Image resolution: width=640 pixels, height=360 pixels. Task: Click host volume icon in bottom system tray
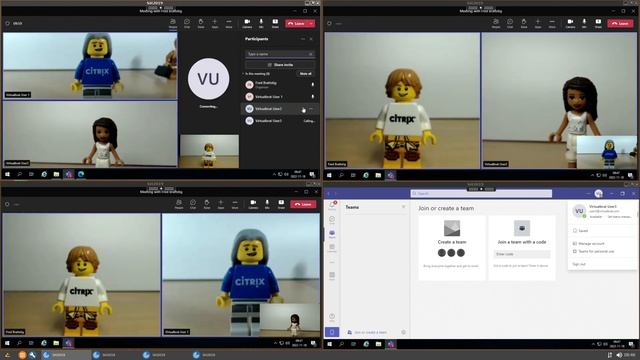(619, 356)
